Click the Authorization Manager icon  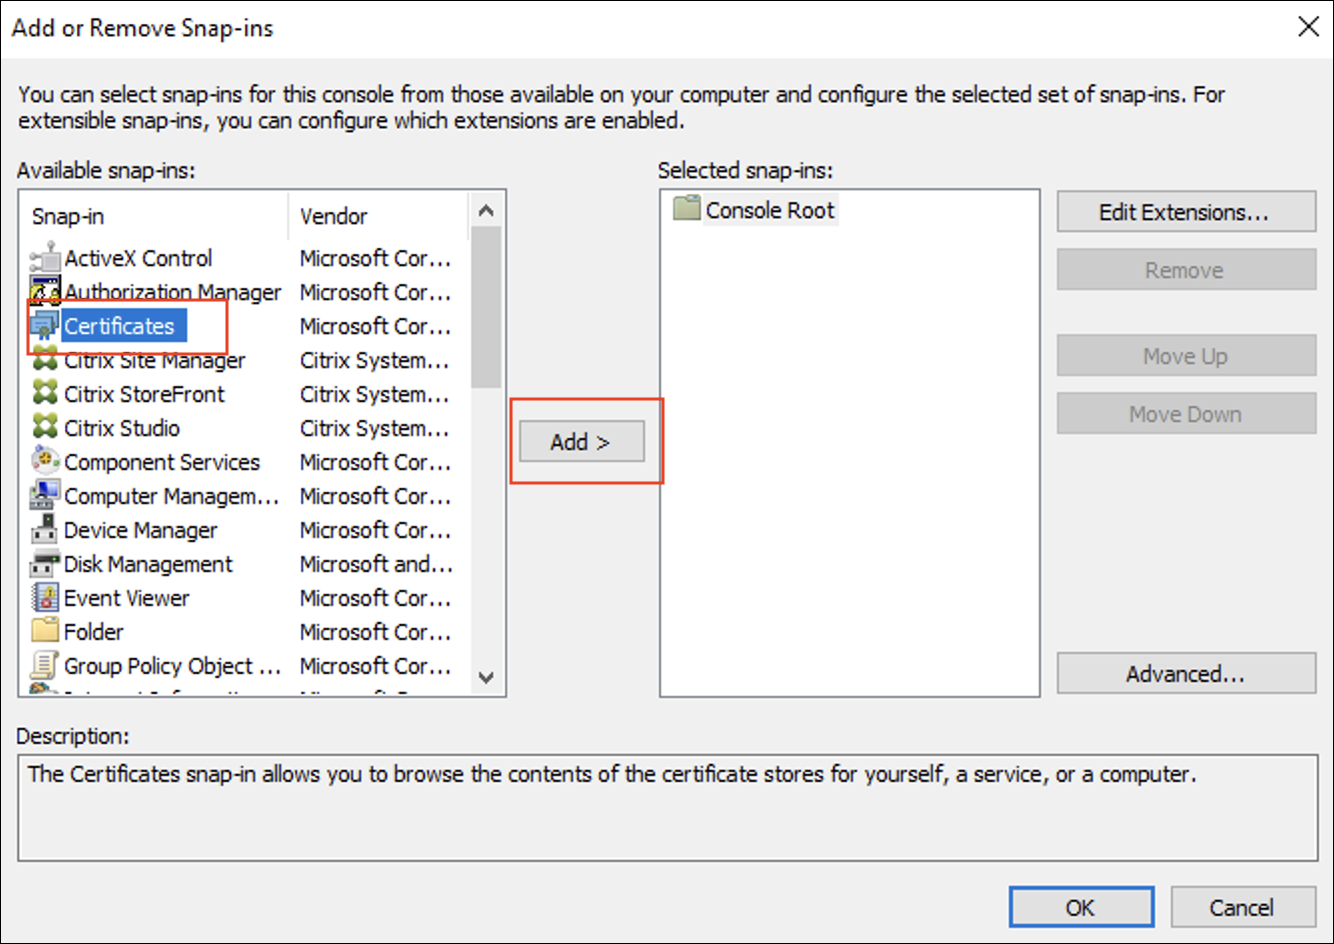click(46, 292)
